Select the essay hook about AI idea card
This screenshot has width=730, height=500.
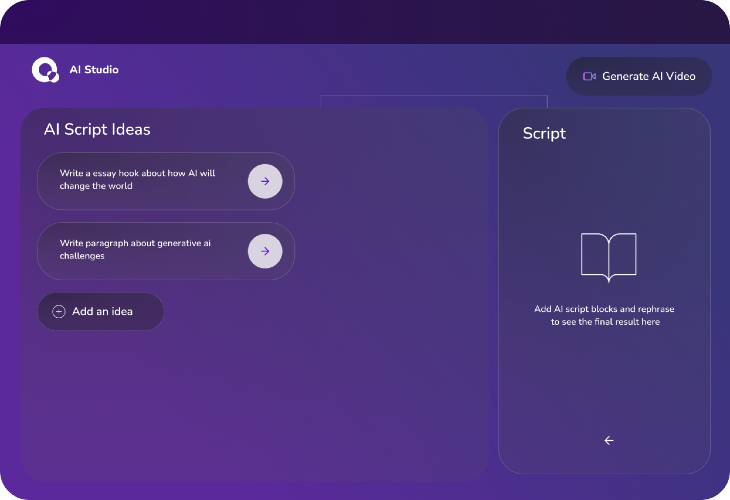166,181
